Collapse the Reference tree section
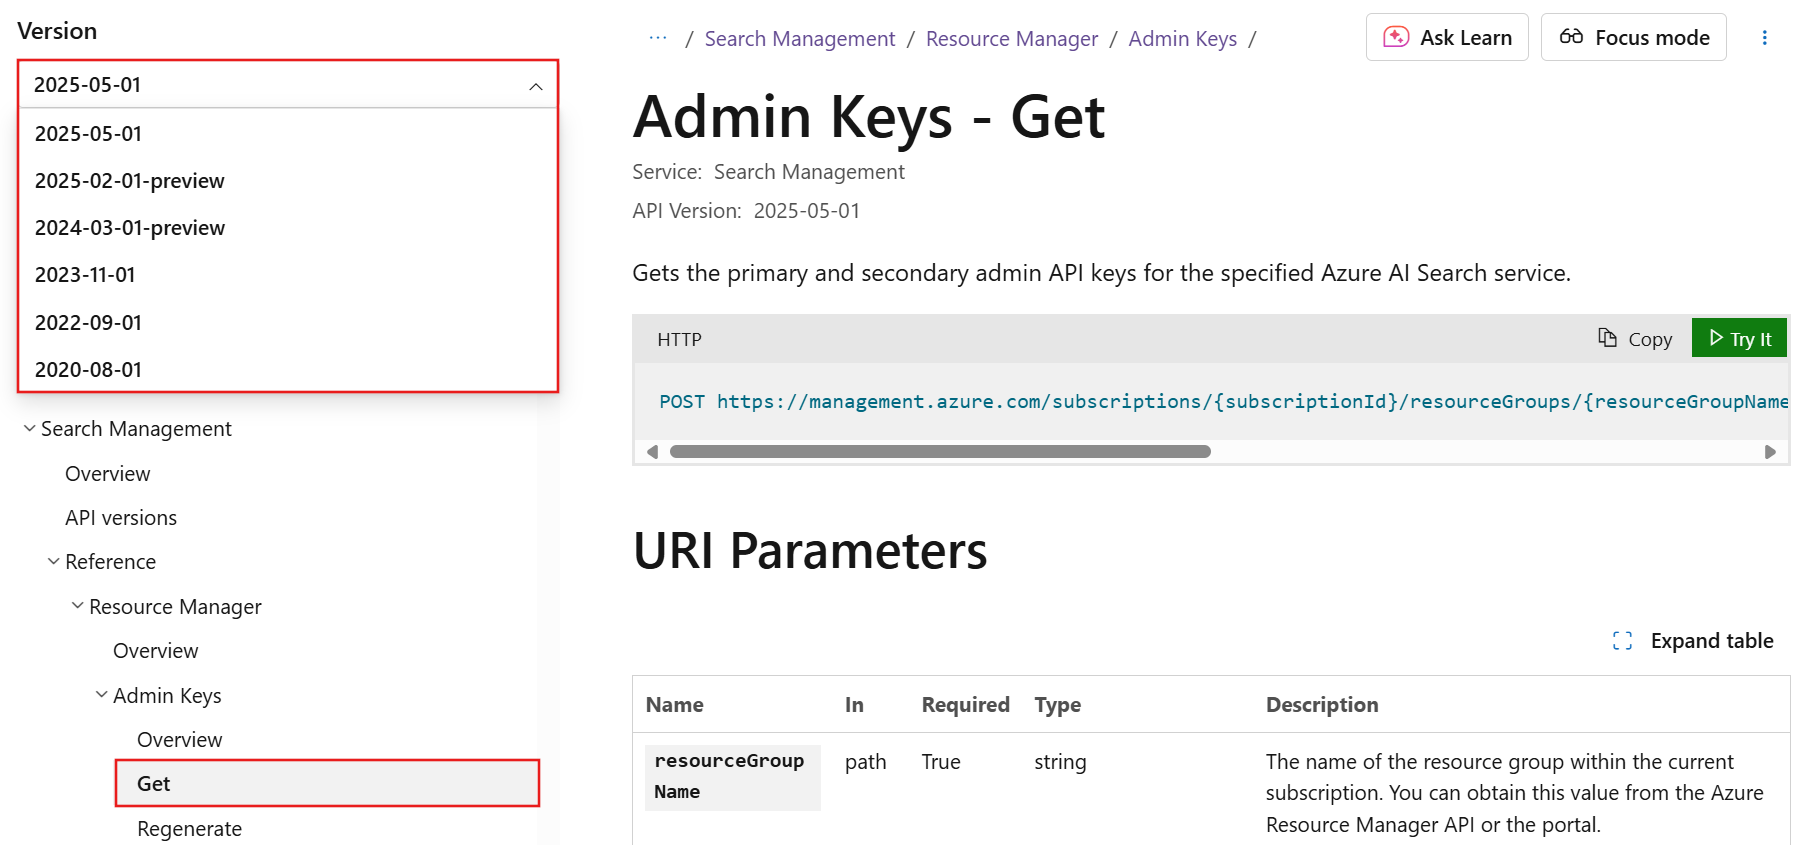Viewport: 1806px width, 845px height. coord(54,561)
